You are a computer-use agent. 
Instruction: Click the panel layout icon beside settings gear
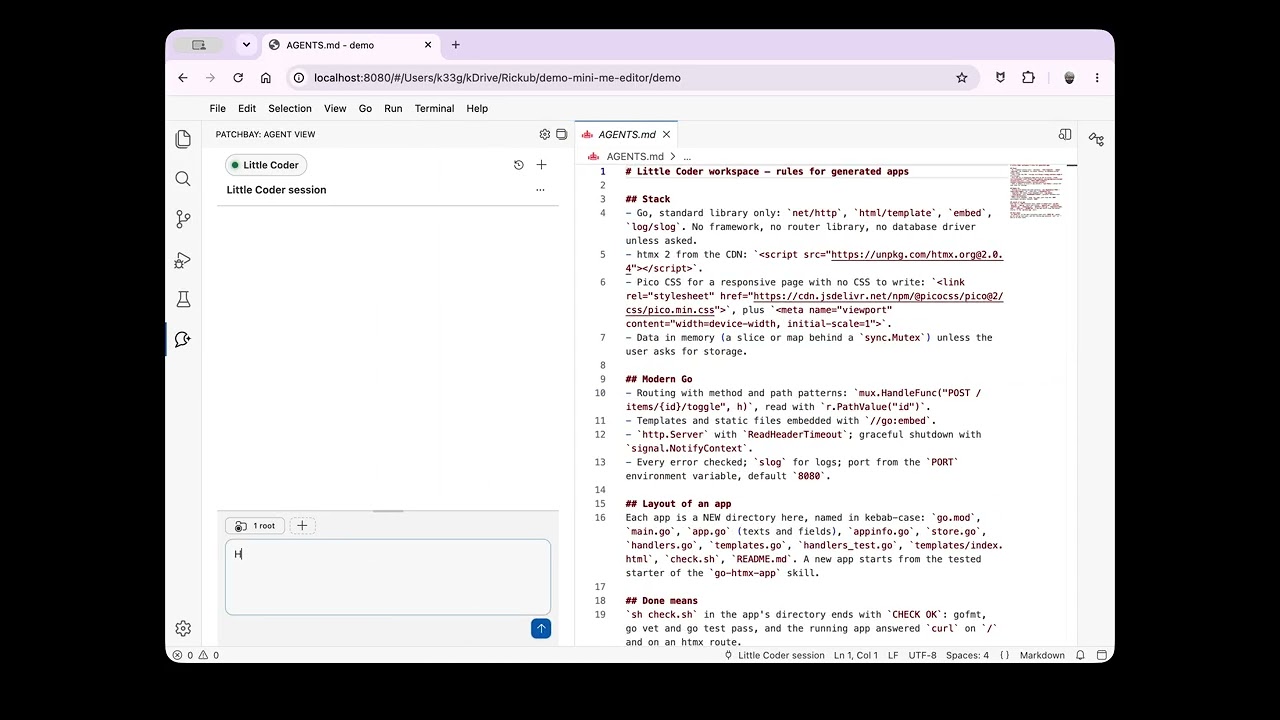coord(562,134)
